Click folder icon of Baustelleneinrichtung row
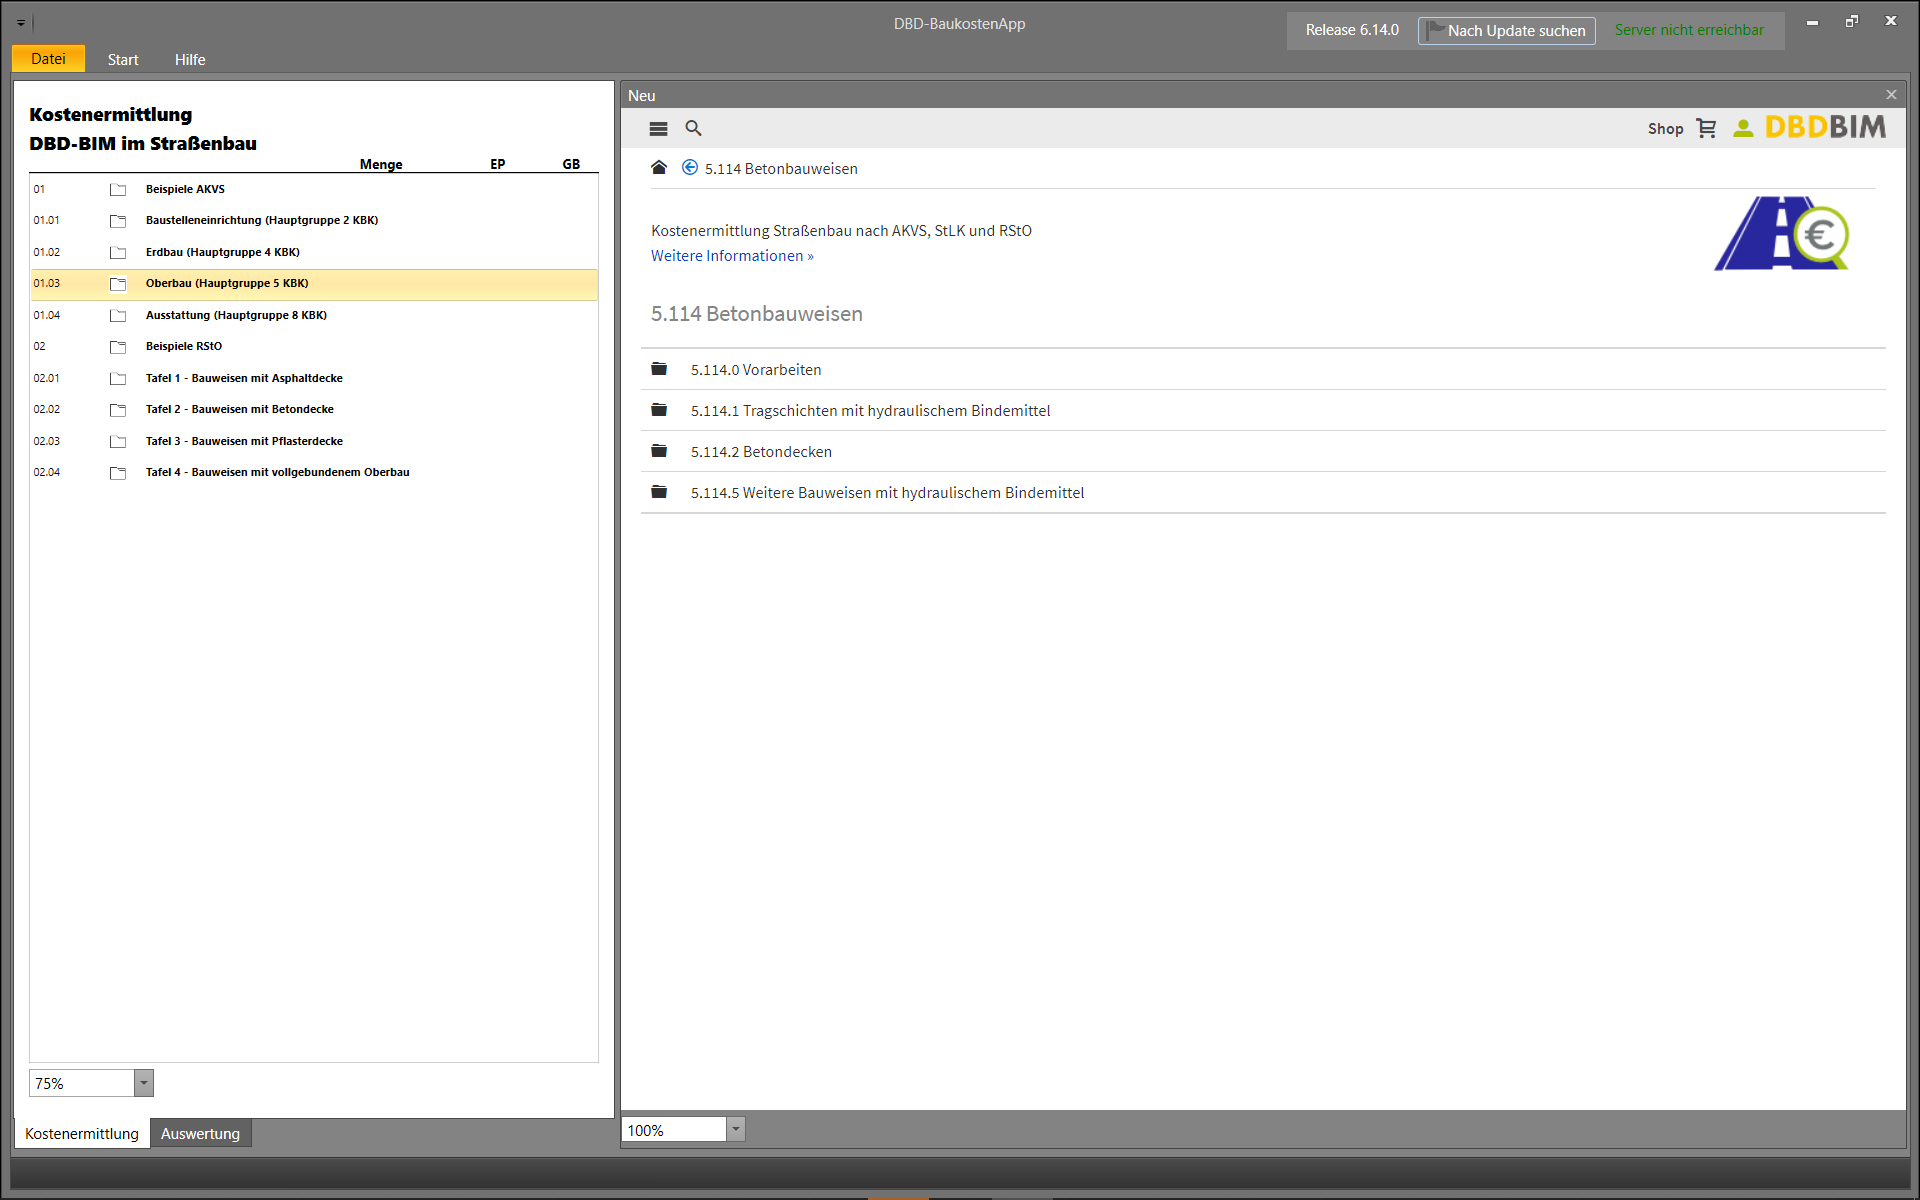 tap(118, 220)
